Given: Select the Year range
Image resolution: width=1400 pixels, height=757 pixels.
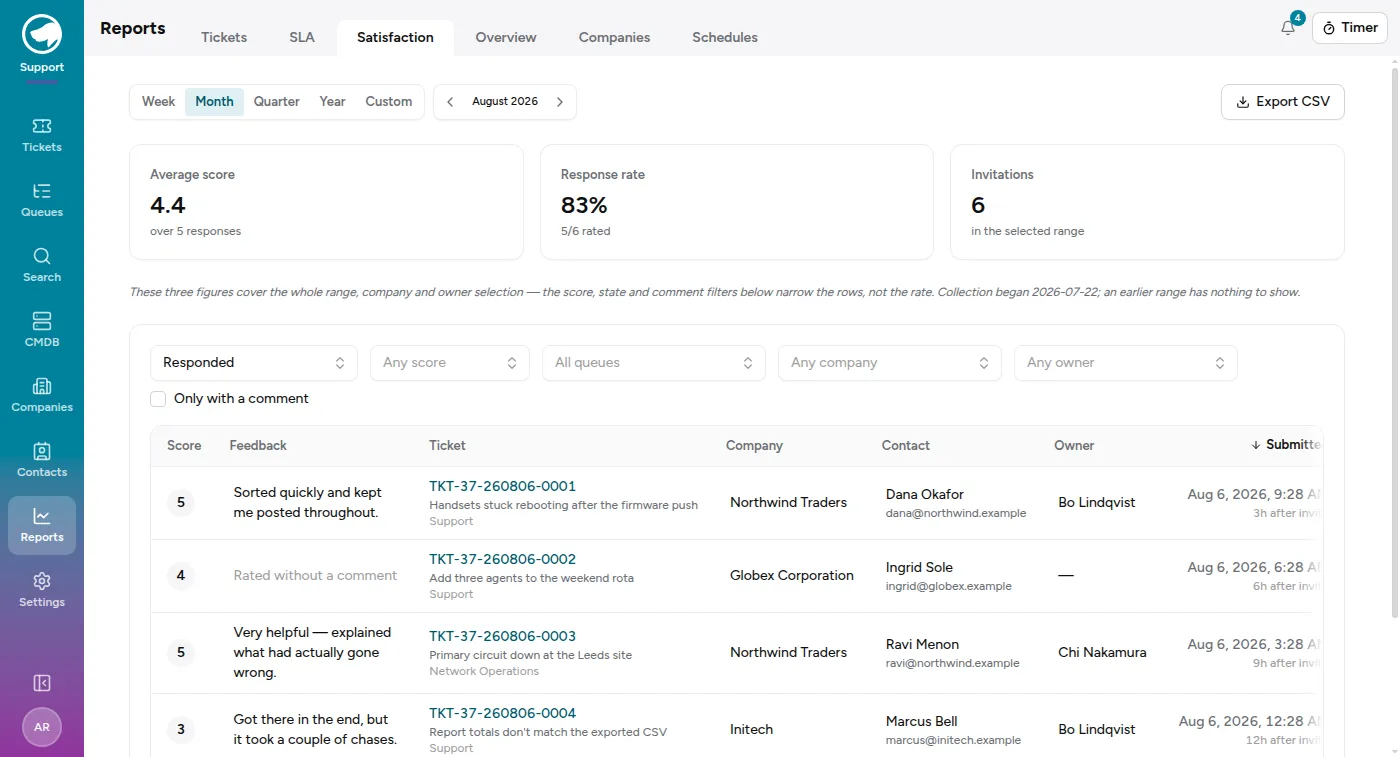Looking at the screenshot, I should (x=333, y=102).
